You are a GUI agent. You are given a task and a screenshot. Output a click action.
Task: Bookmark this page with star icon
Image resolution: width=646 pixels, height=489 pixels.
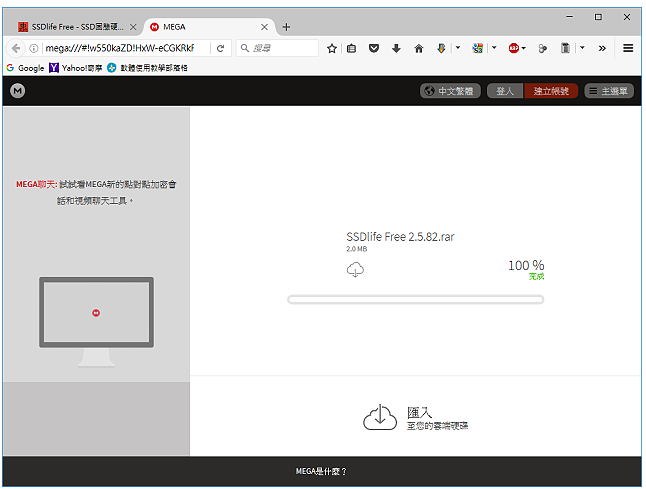(332, 49)
